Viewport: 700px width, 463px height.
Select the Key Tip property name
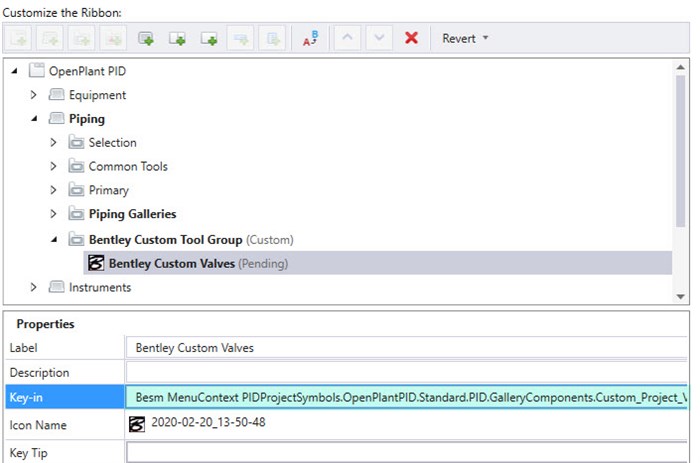coord(28,453)
